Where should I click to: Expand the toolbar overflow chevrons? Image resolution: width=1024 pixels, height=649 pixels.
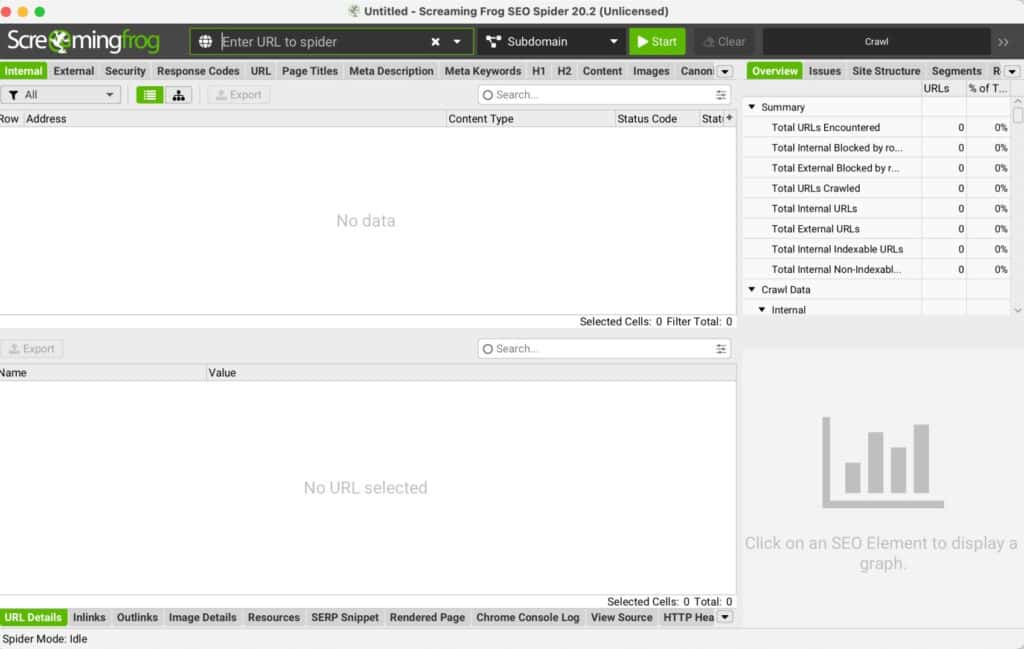(x=1003, y=42)
